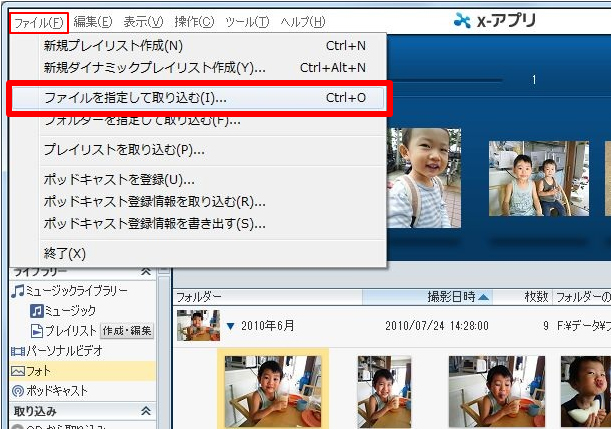Image resolution: width=612 pixels, height=430 pixels.
Task: Click the プレイリスト icon in sidebar
Action: coord(36,331)
